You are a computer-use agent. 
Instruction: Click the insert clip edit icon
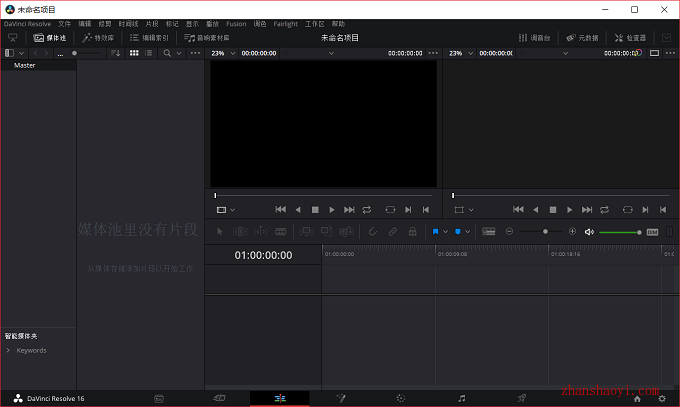pos(306,232)
